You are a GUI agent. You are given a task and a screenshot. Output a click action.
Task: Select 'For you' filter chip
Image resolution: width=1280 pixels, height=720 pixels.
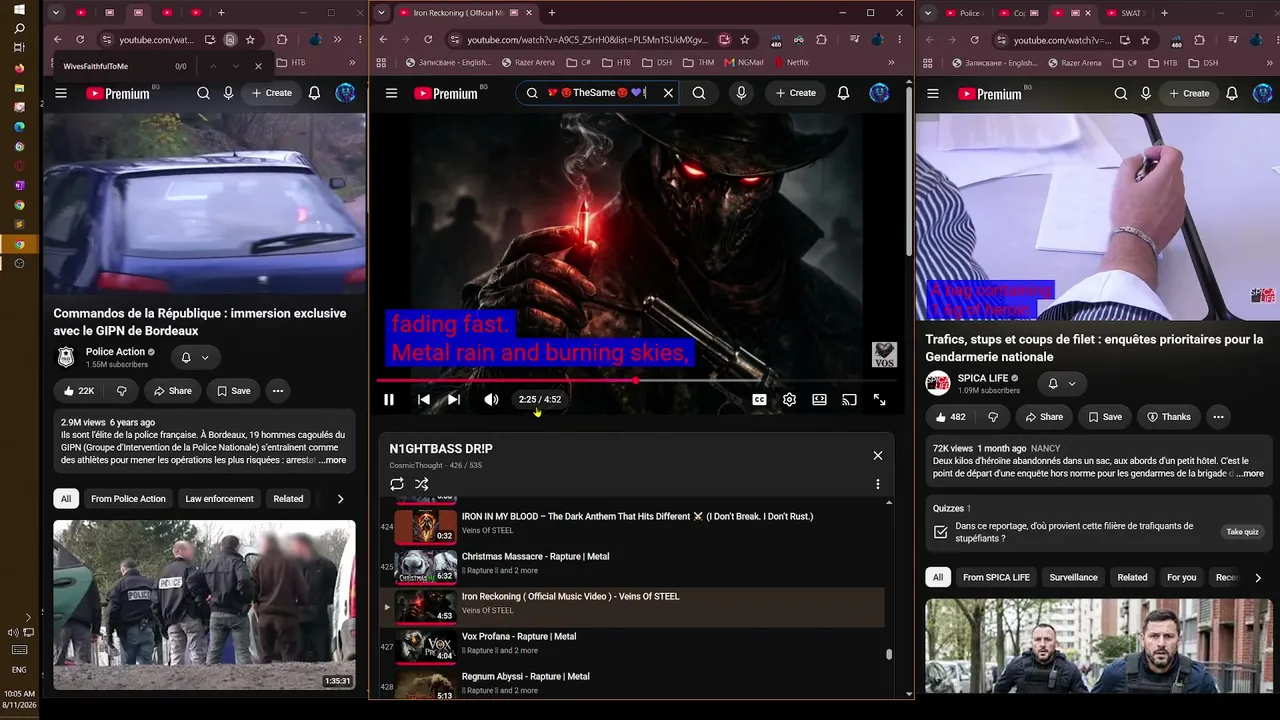pos(1181,577)
